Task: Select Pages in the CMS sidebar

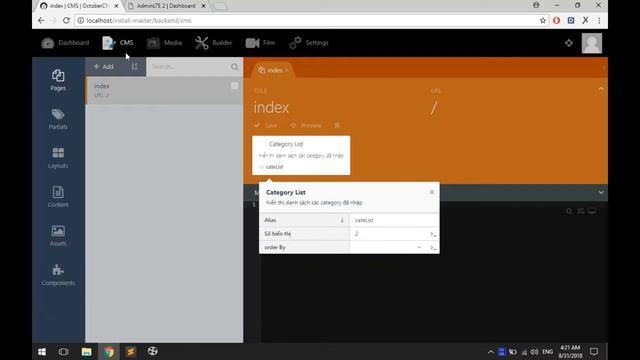Action: [x=58, y=80]
